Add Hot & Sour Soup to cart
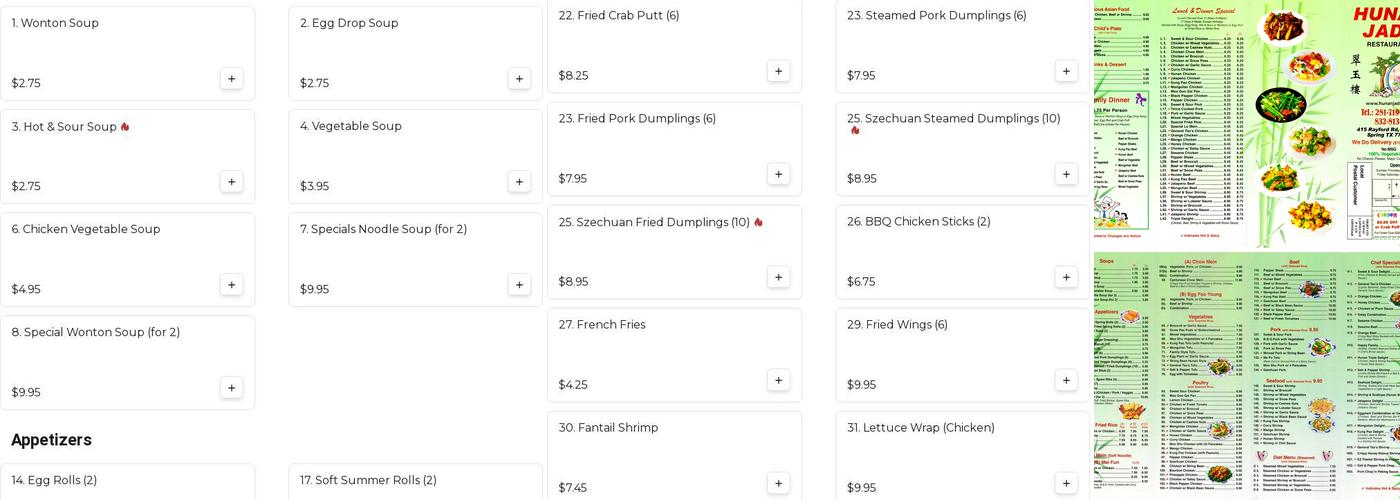Screen dimensions: 1400x500 pyautogui.click(x=231, y=182)
